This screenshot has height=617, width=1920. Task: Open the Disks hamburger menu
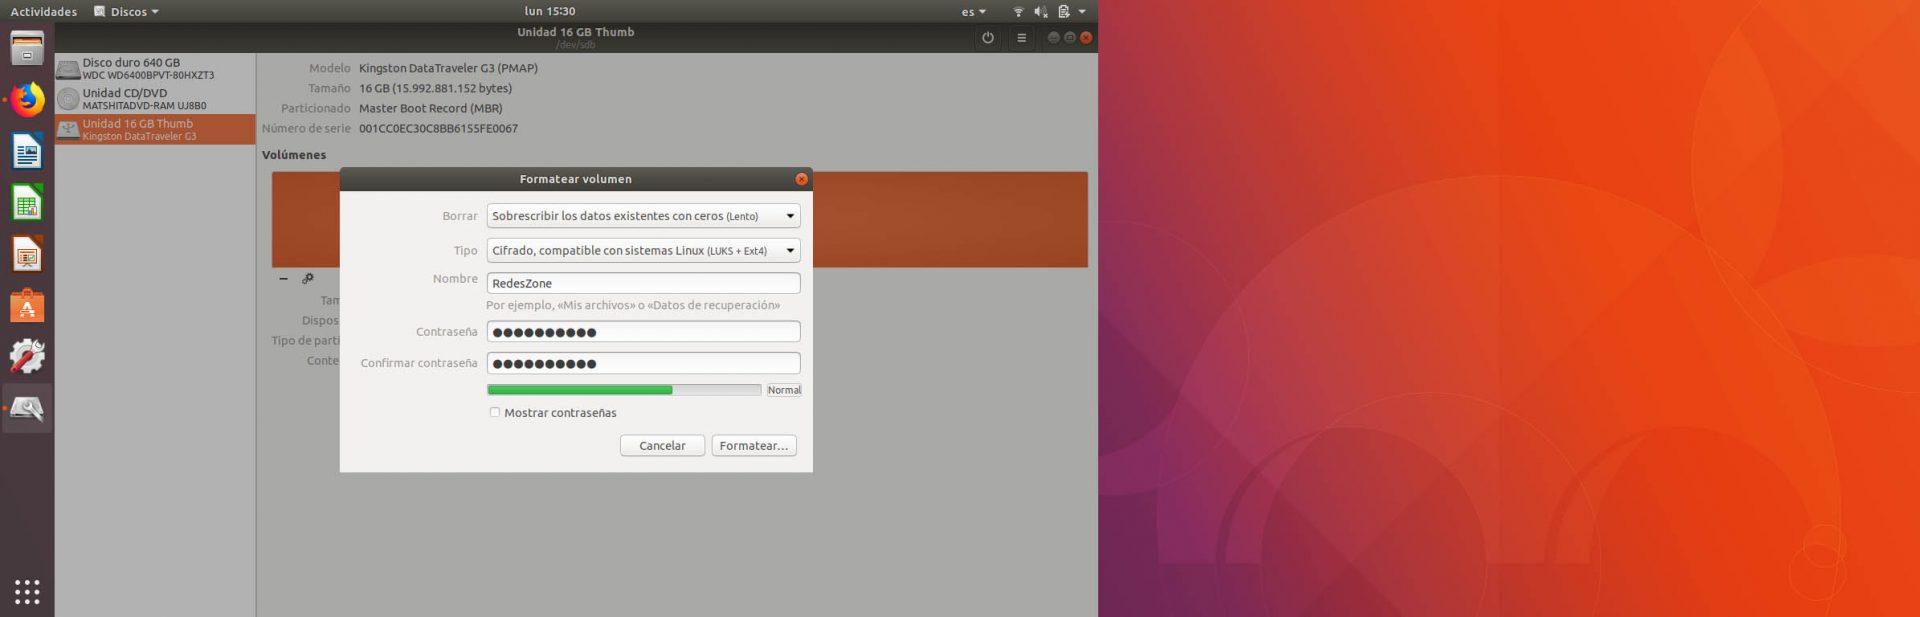(x=1021, y=38)
